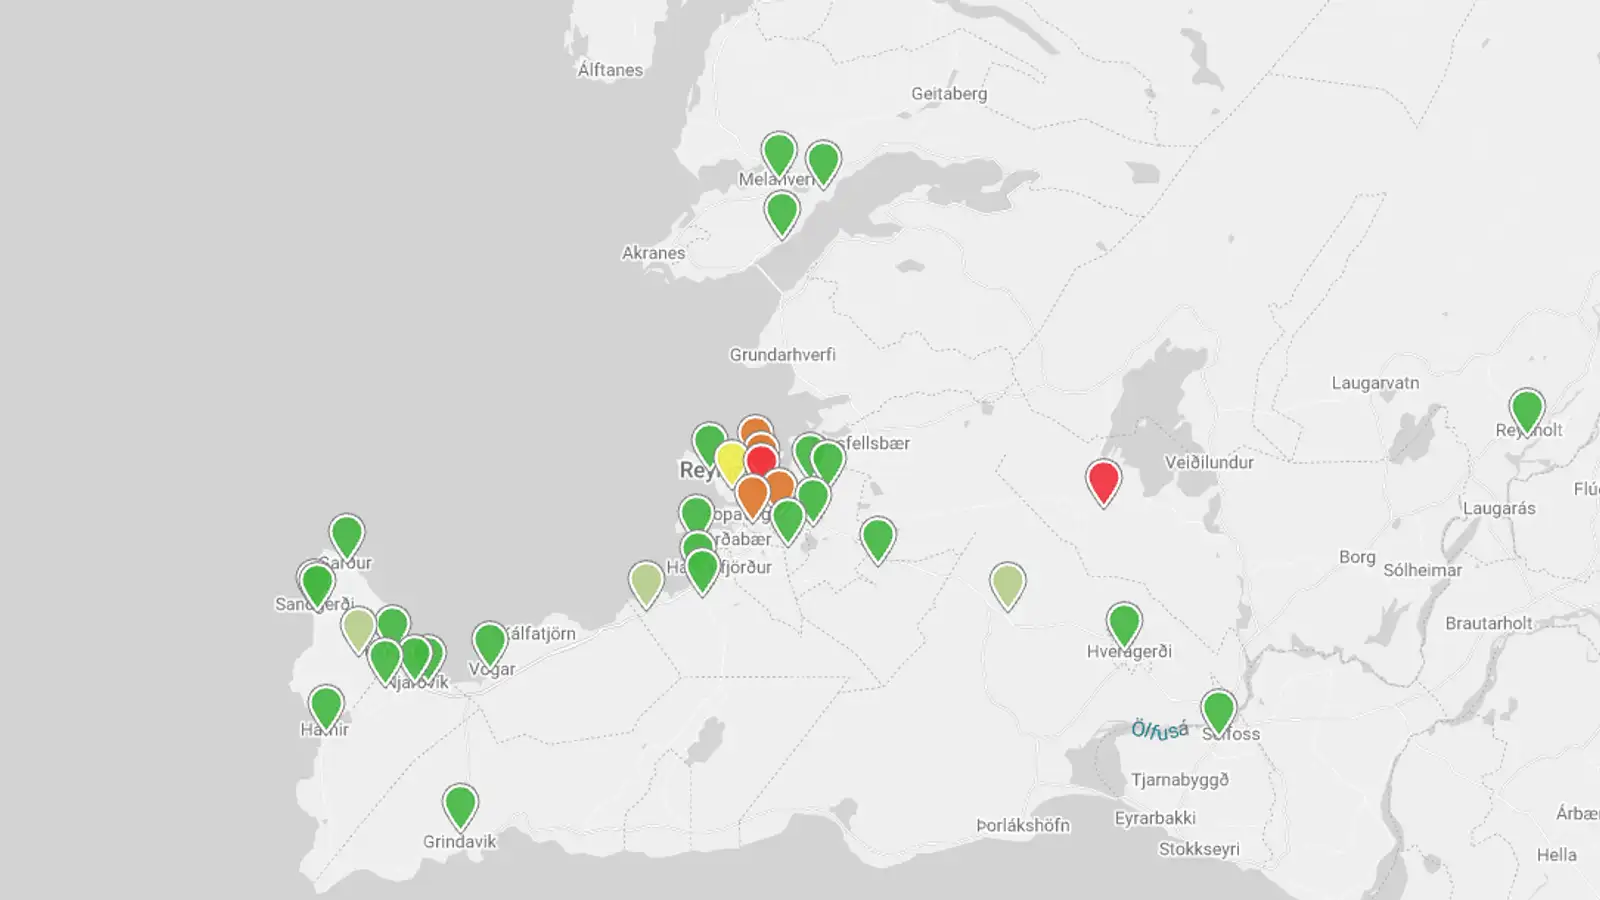Click the leftmost green marker at Melahverfi
The height and width of the screenshot is (900, 1600).
779,154
